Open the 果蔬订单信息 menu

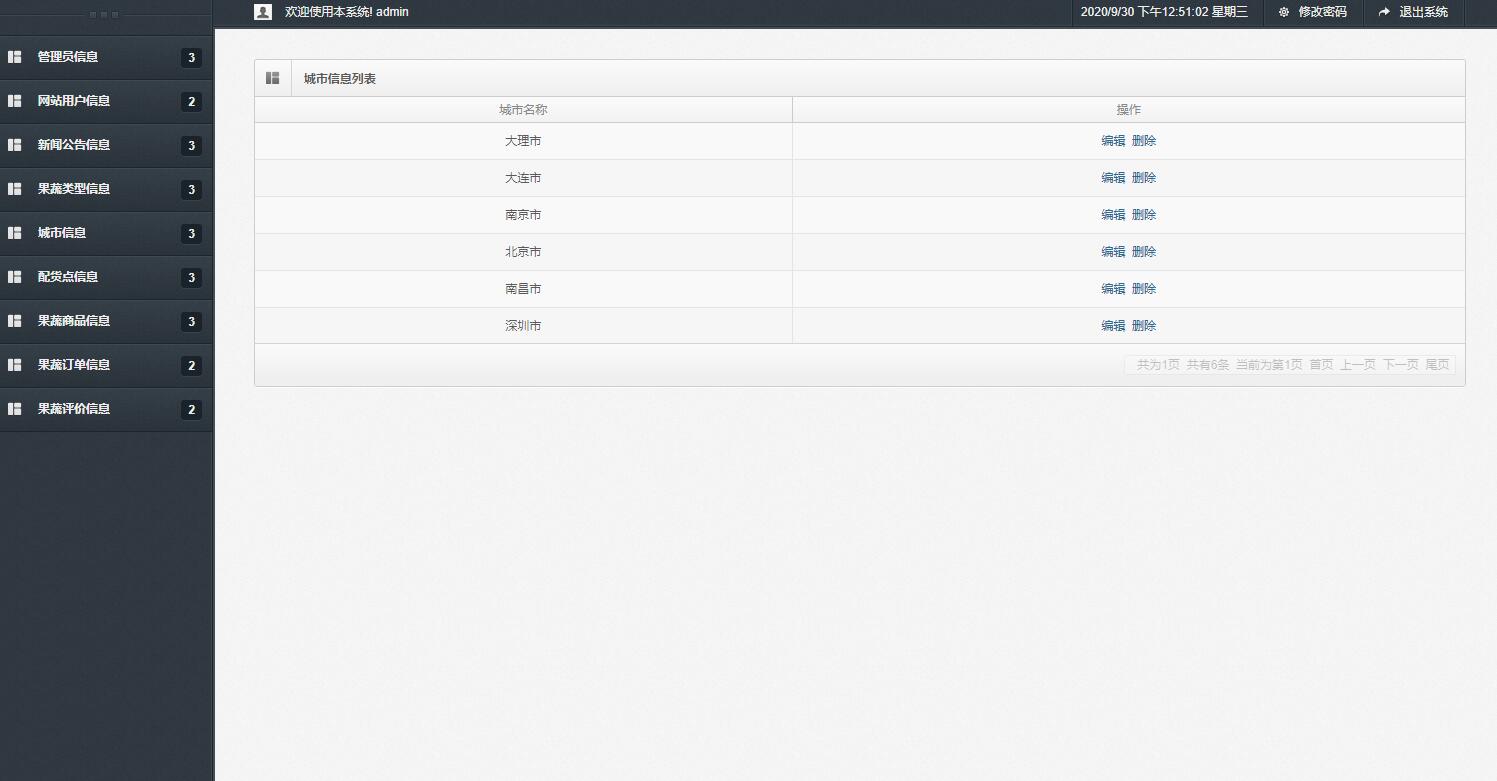tap(106, 365)
